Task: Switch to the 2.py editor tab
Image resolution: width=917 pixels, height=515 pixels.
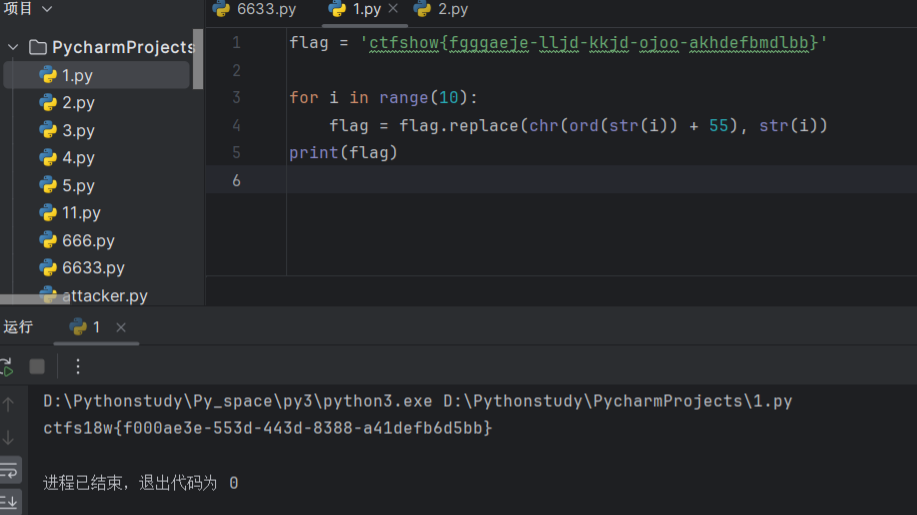Action: point(441,9)
